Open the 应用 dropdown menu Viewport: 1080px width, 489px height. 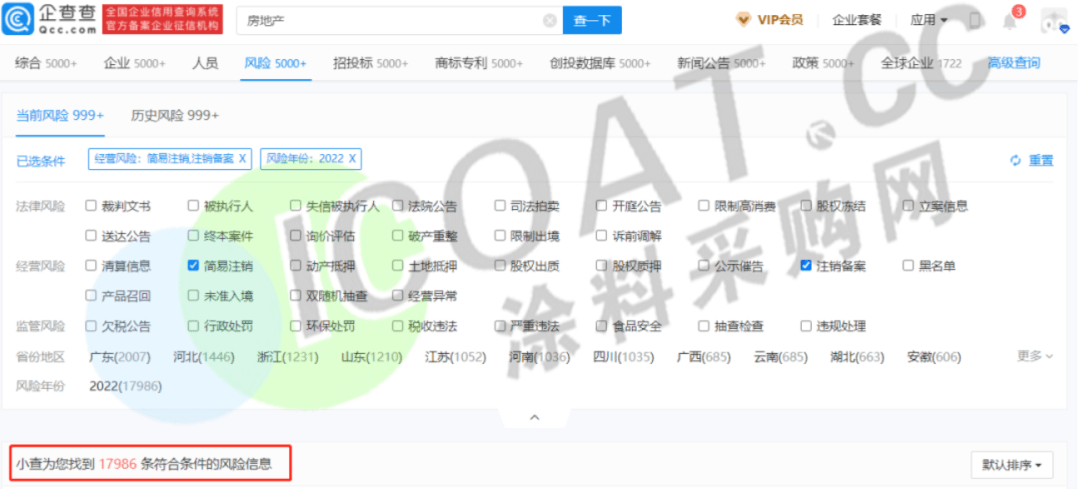[x=928, y=20]
